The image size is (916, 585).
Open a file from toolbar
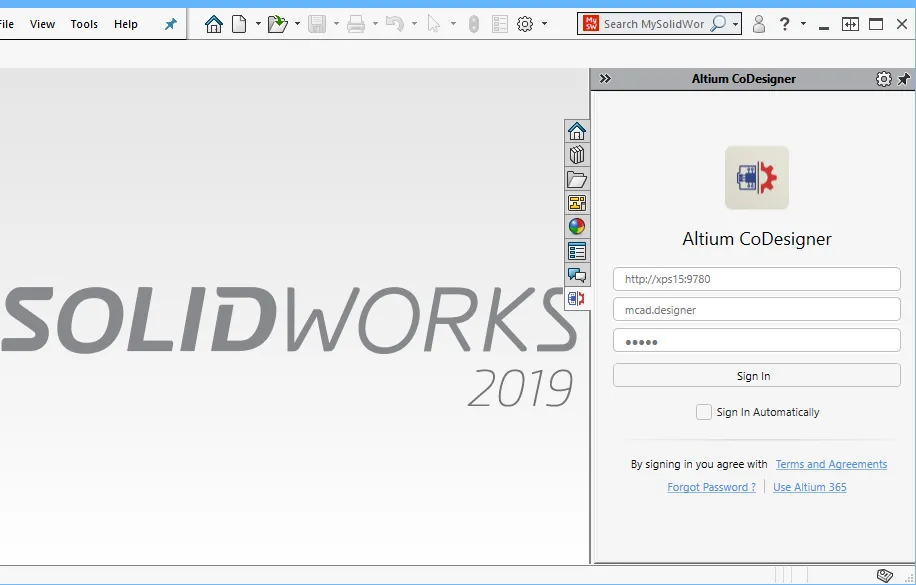coord(278,24)
